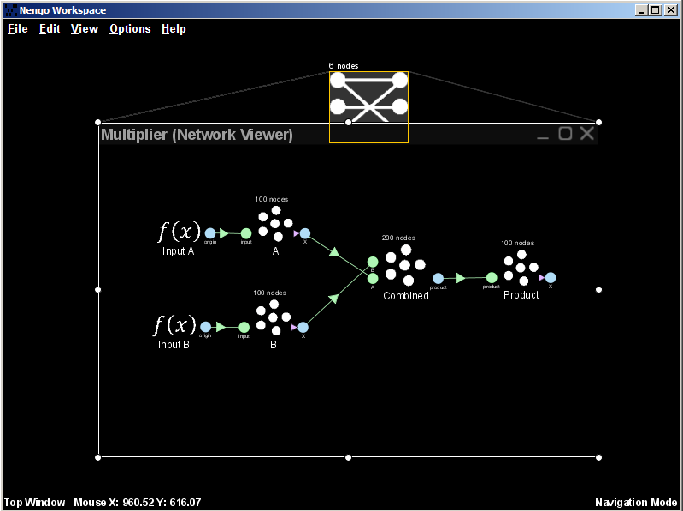Click the '200 nodes' label above Combined

(399, 238)
